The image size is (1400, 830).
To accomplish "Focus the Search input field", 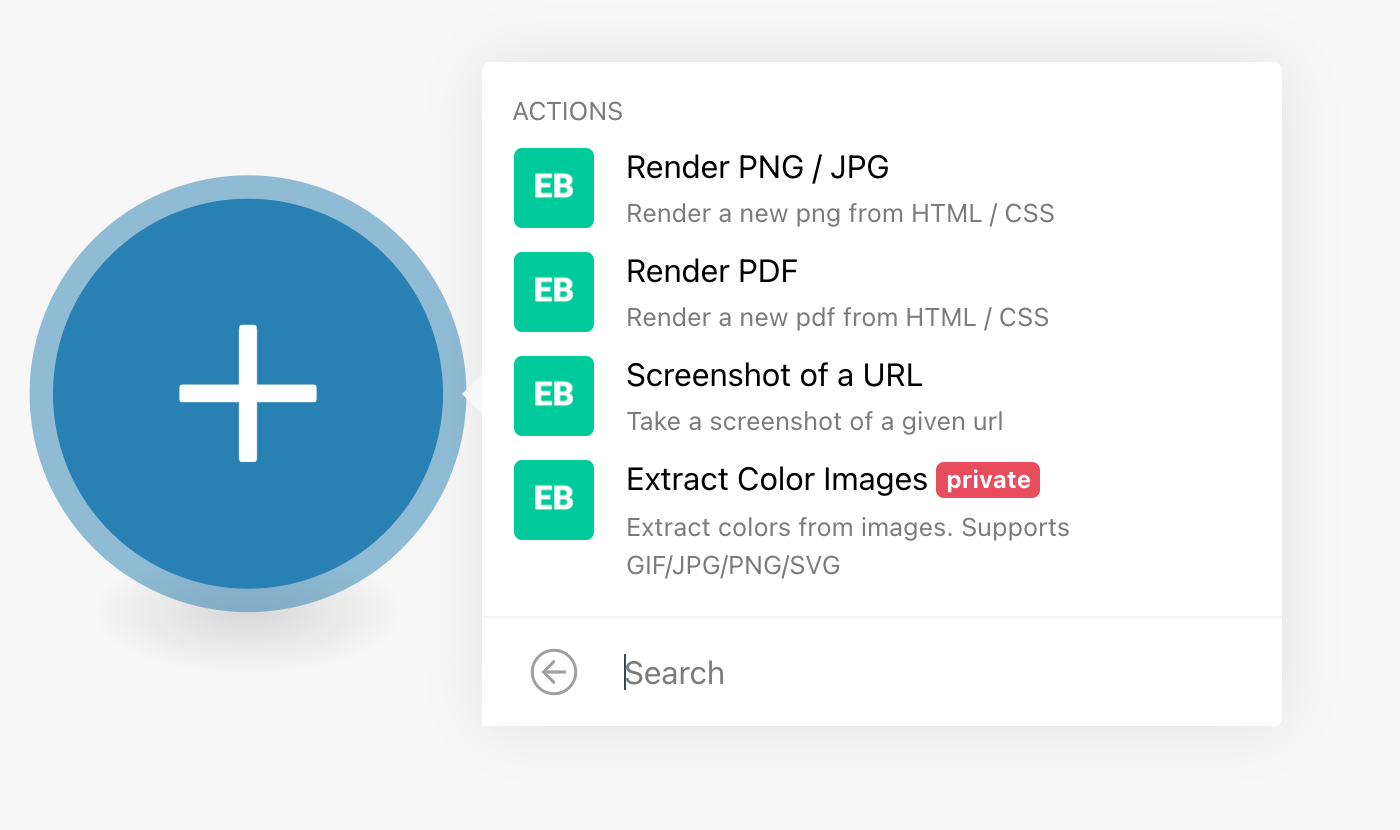I will pos(900,673).
